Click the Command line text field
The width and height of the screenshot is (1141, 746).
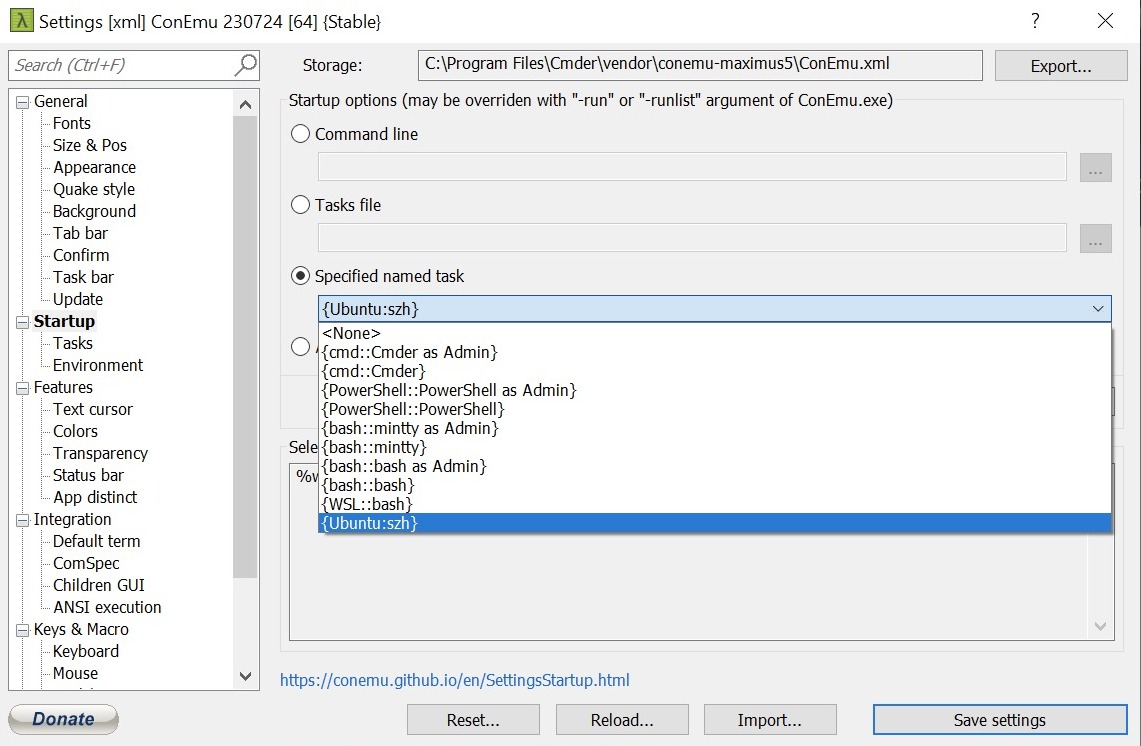click(x=692, y=167)
